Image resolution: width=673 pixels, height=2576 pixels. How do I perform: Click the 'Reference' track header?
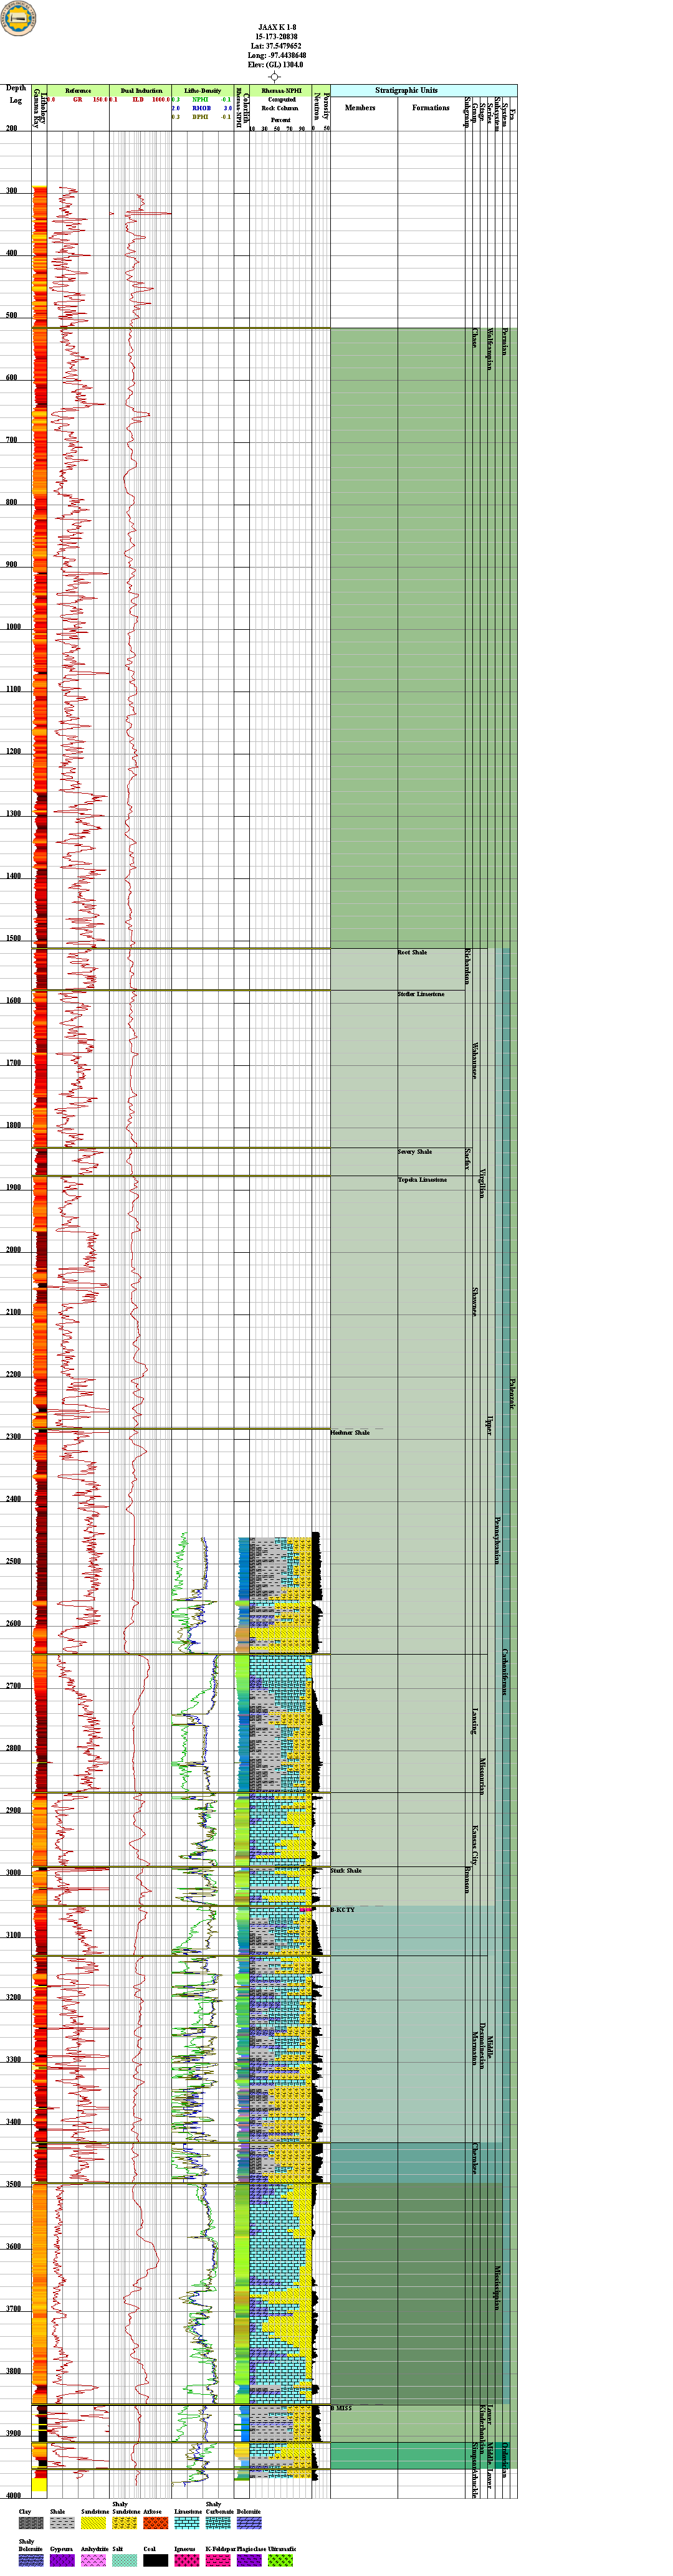pos(78,90)
